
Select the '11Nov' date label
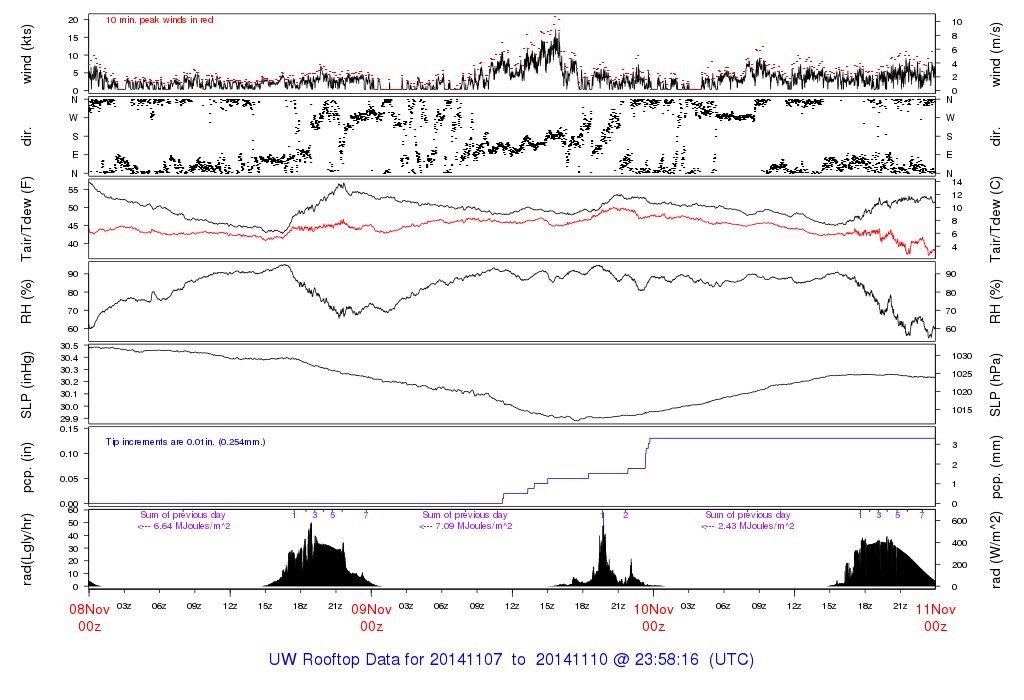[935, 609]
